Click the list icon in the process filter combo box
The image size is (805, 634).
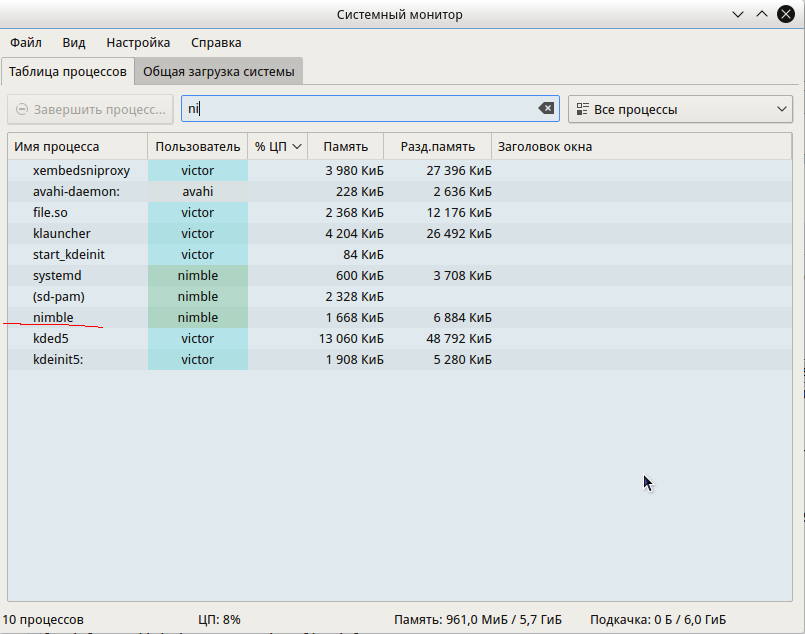(582, 109)
